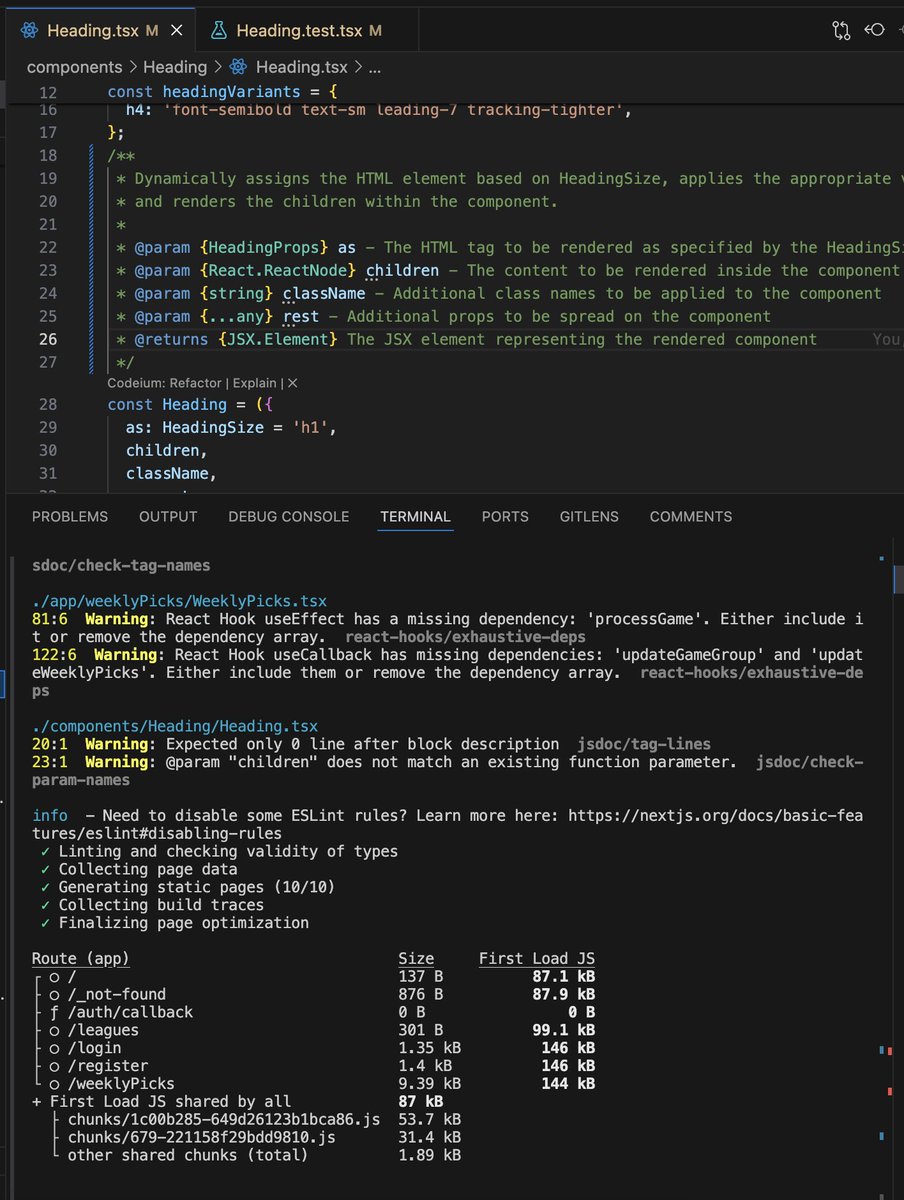
Task: Click the Open Previous Change icon top right
Action: pos(874,30)
